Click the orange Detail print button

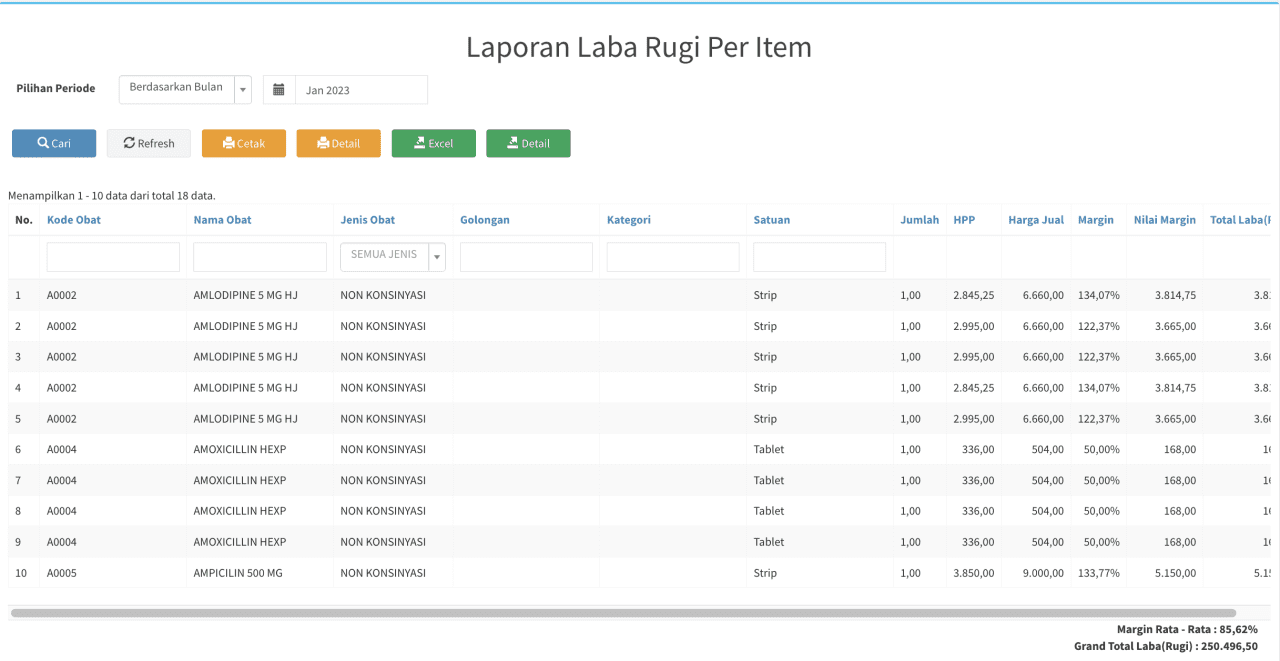click(x=339, y=143)
